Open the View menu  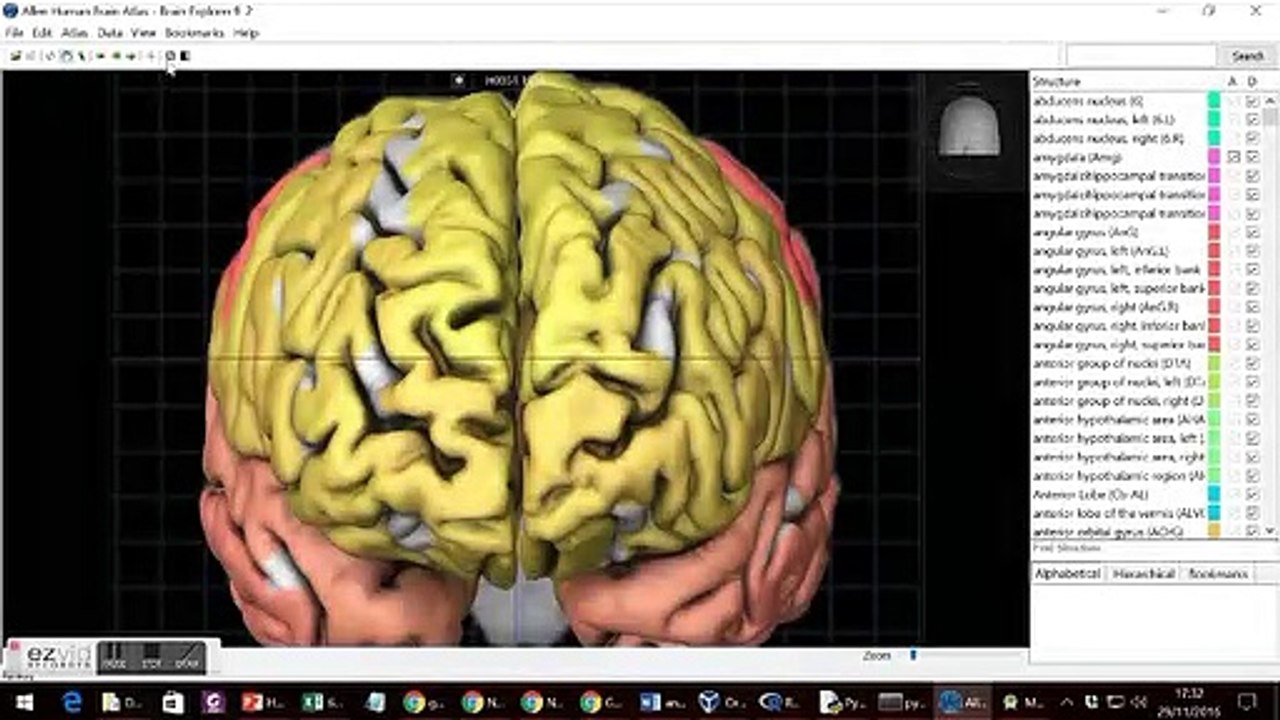pyautogui.click(x=144, y=33)
